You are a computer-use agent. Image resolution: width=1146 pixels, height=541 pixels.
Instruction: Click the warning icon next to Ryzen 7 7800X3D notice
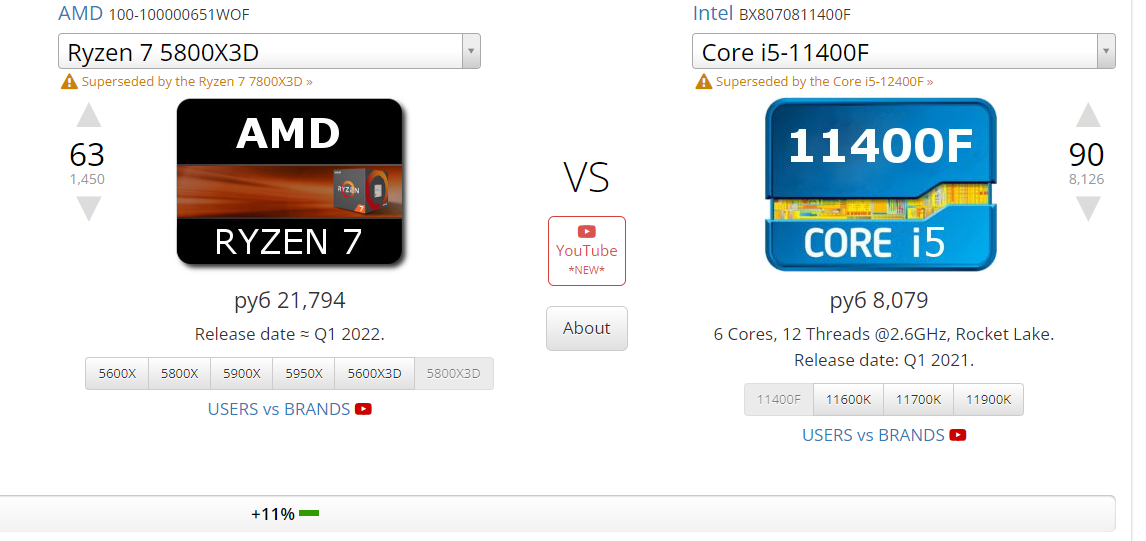(x=69, y=82)
